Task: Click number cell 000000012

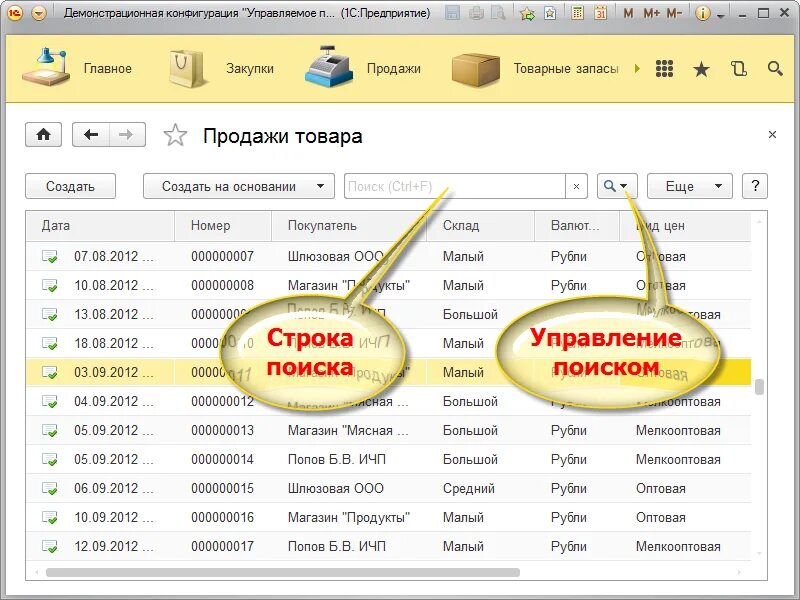Action: (222, 402)
